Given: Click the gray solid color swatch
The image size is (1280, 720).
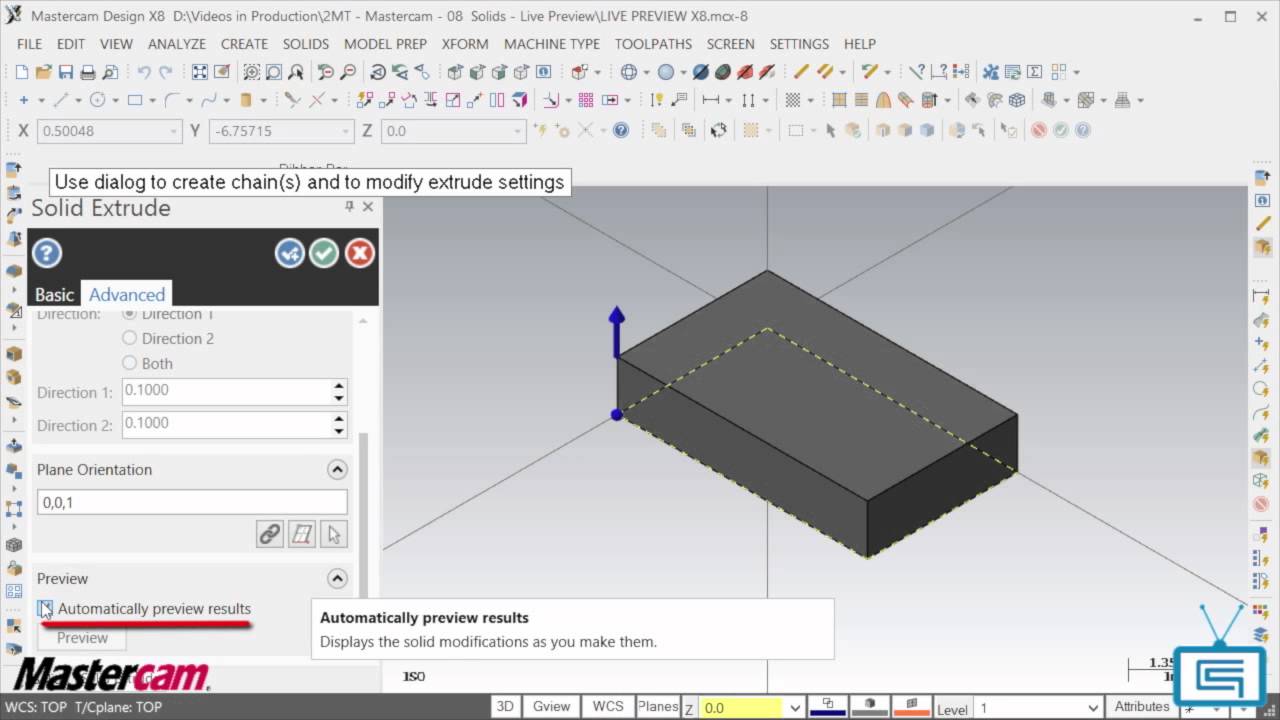Looking at the screenshot, I should (869, 707).
